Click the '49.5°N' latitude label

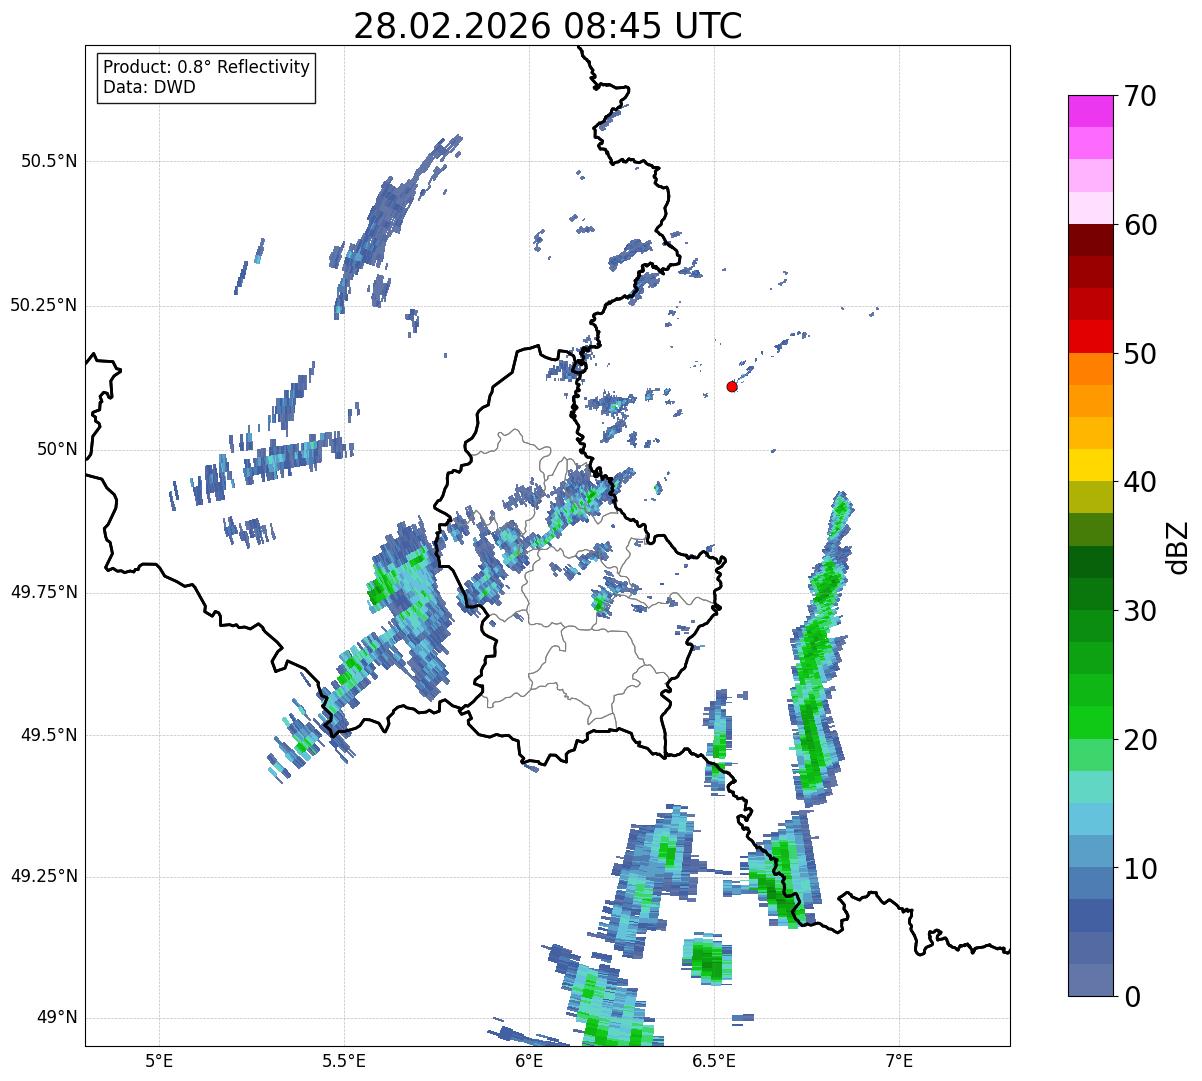coord(49,735)
